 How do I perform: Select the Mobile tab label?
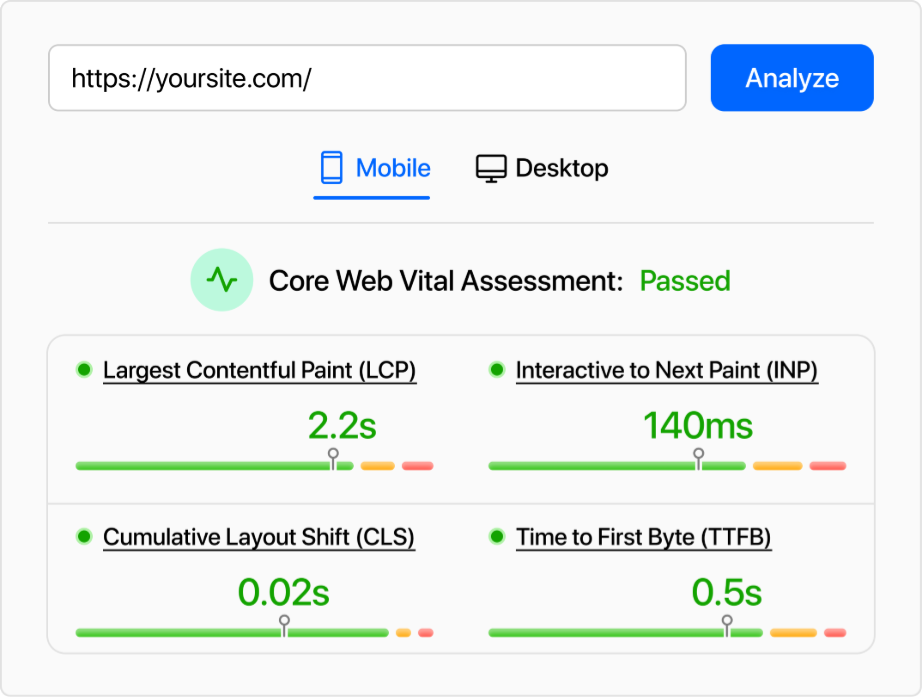pos(393,168)
